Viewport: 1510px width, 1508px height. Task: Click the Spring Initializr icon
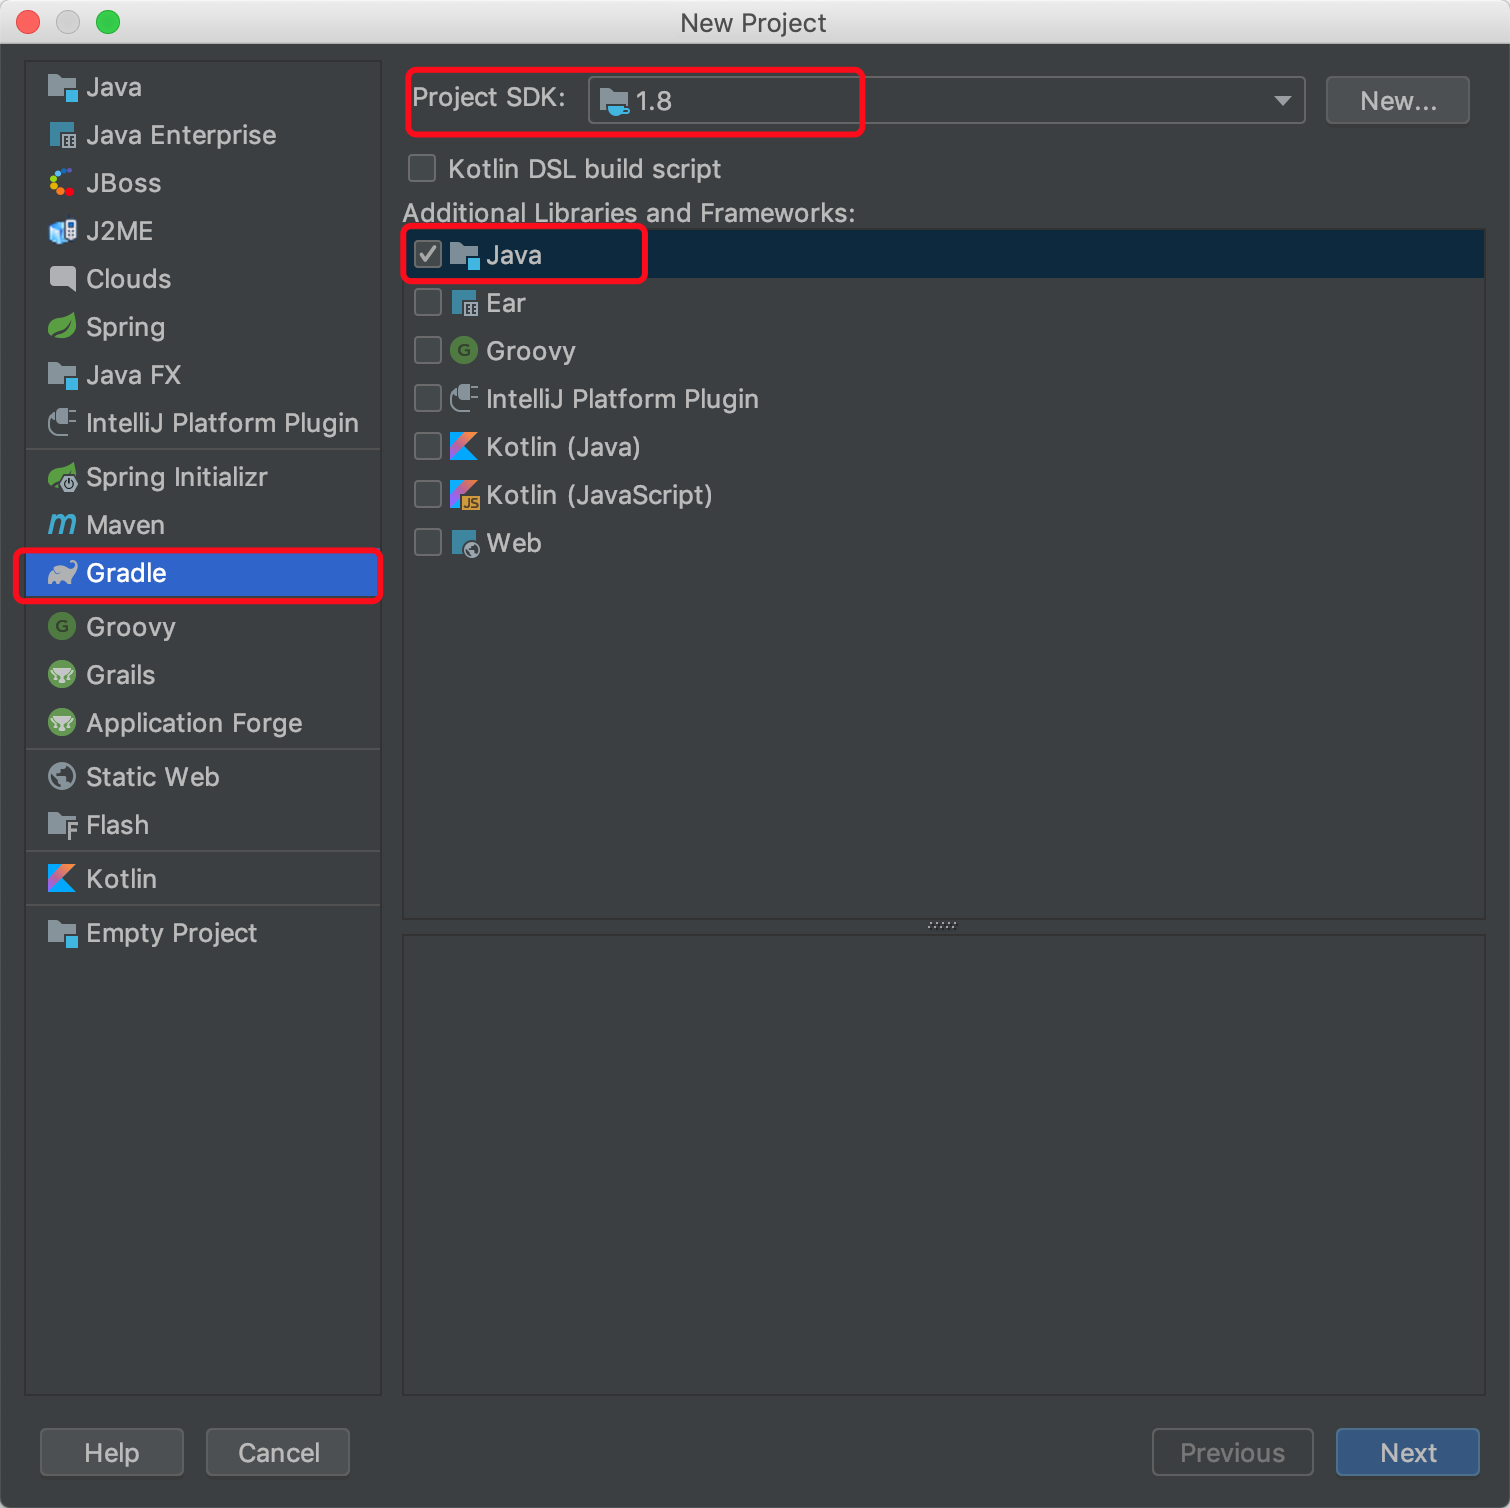62,477
